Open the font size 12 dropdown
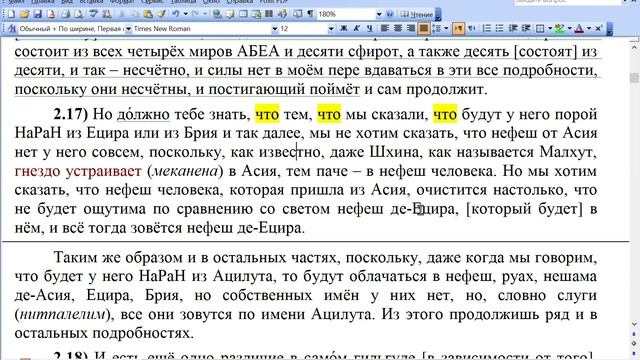The image size is (640, 360). point(331,29)
